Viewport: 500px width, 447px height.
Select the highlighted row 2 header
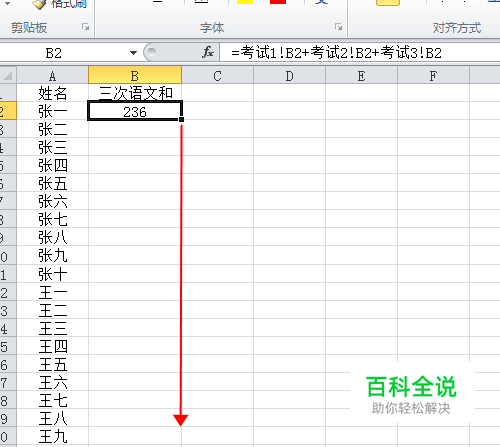click(x=8, y=111)
